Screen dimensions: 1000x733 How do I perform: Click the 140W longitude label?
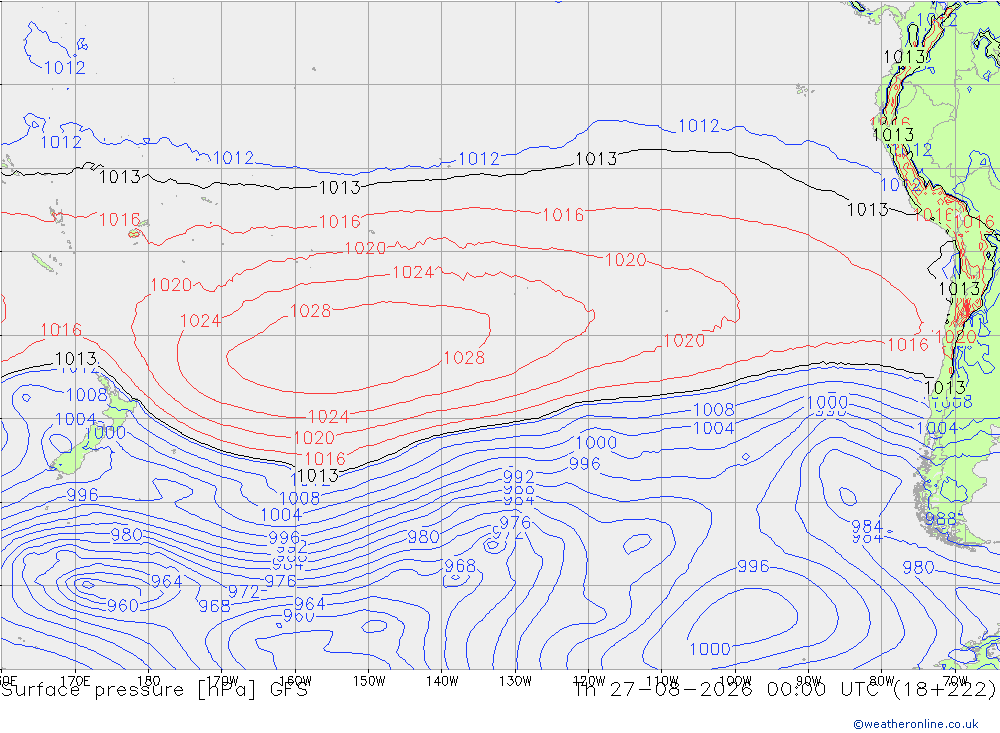442,681
